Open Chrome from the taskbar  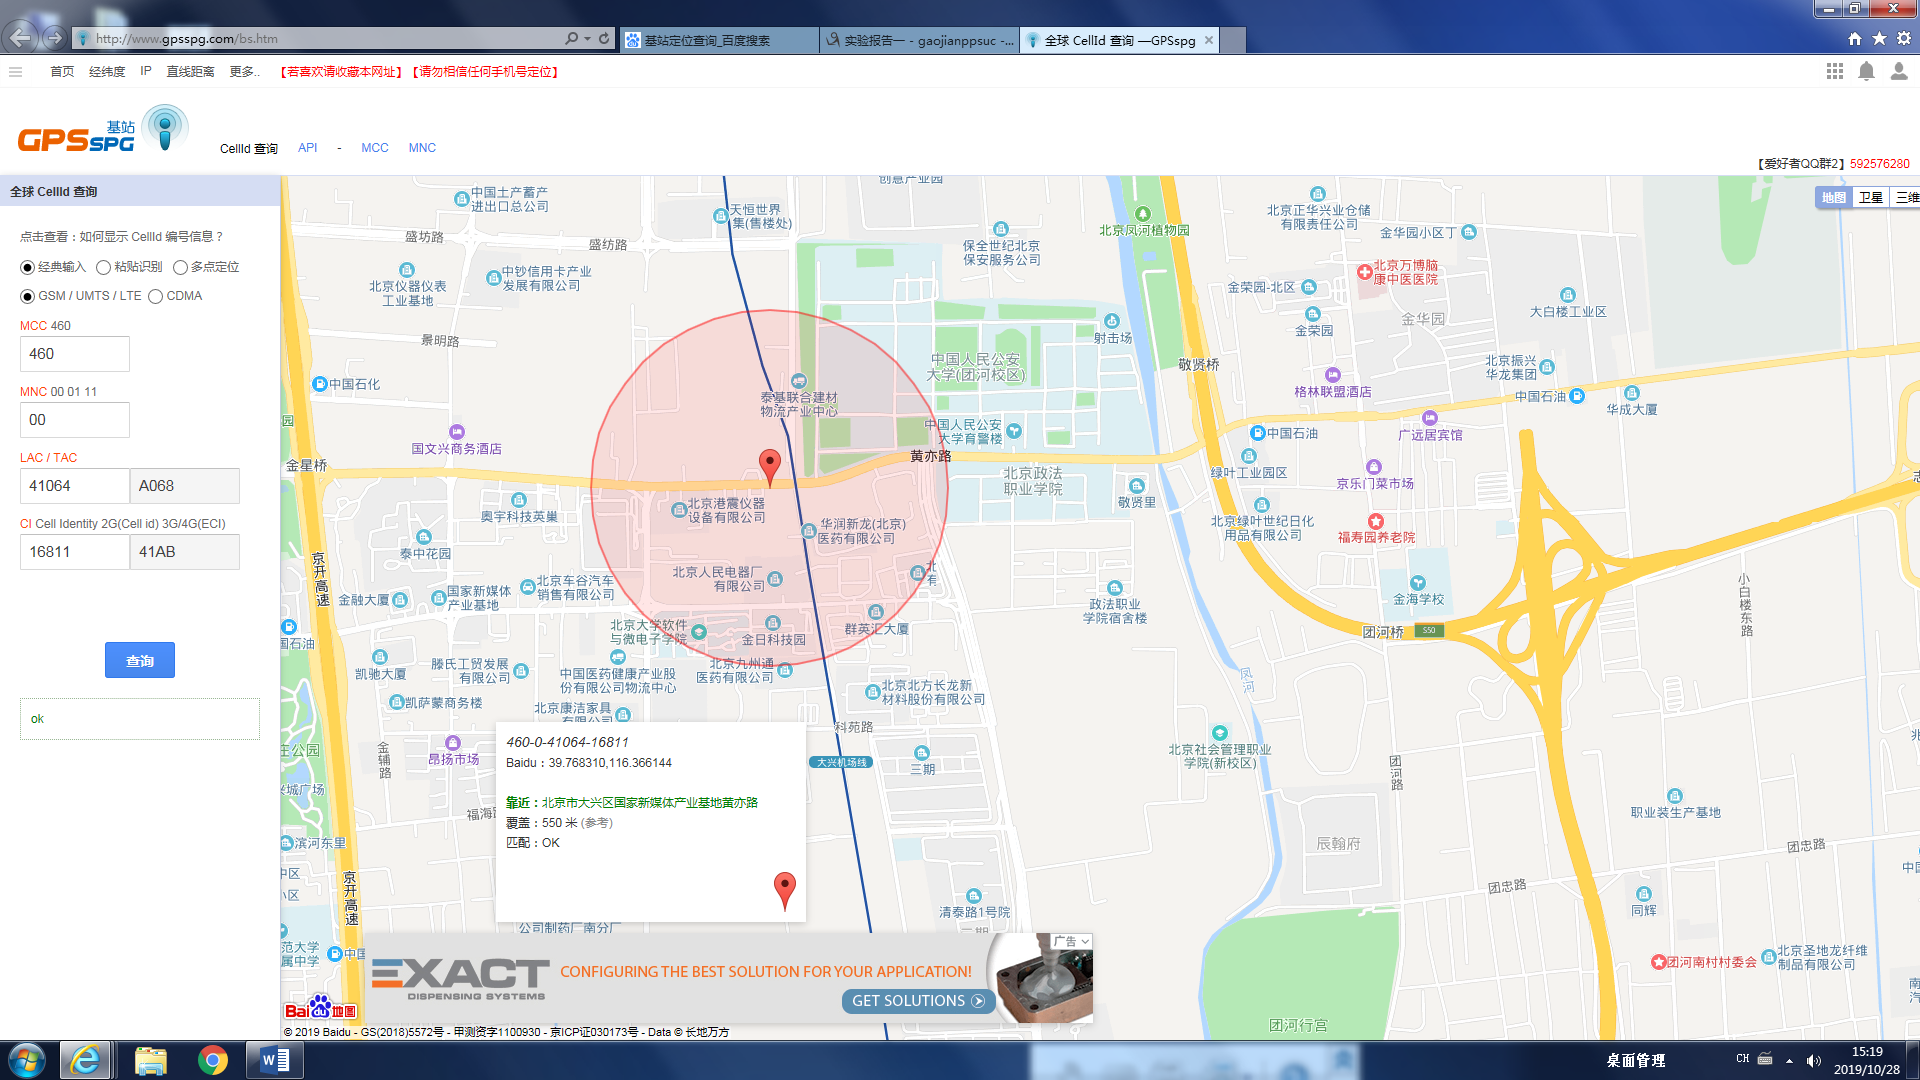click(212, 1060)
